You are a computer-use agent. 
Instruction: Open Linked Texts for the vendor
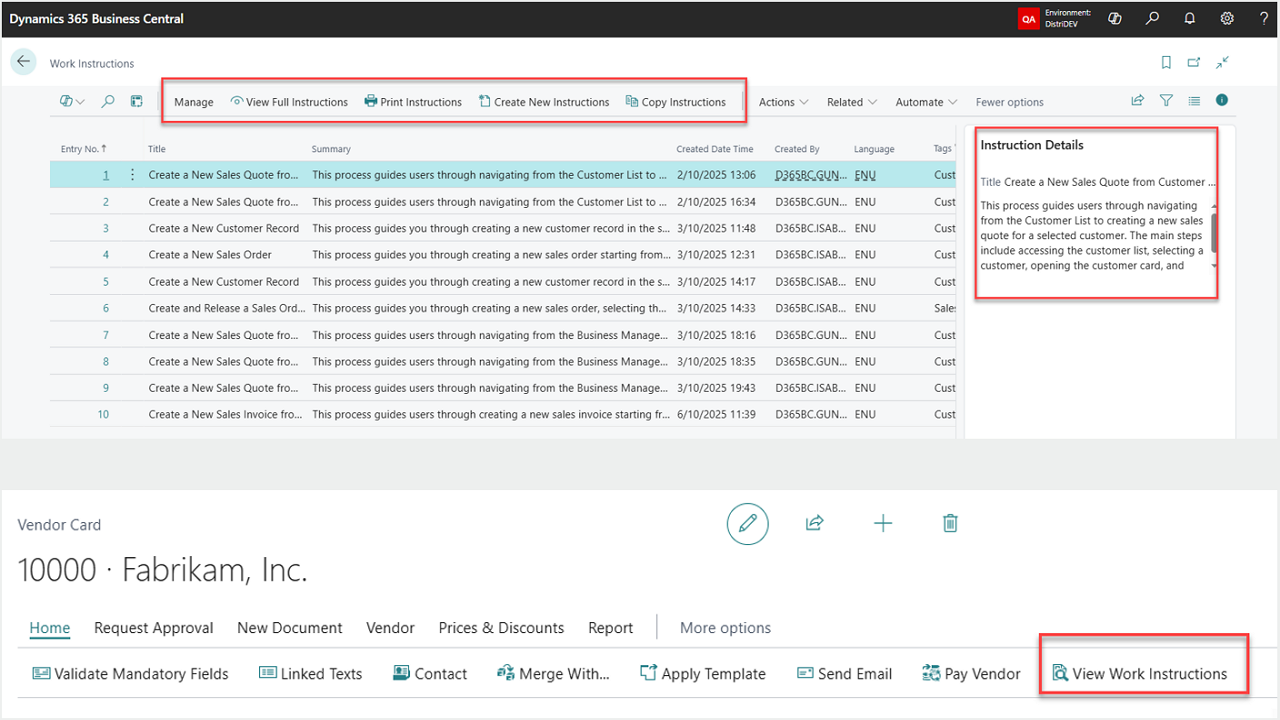pos(311,674)
